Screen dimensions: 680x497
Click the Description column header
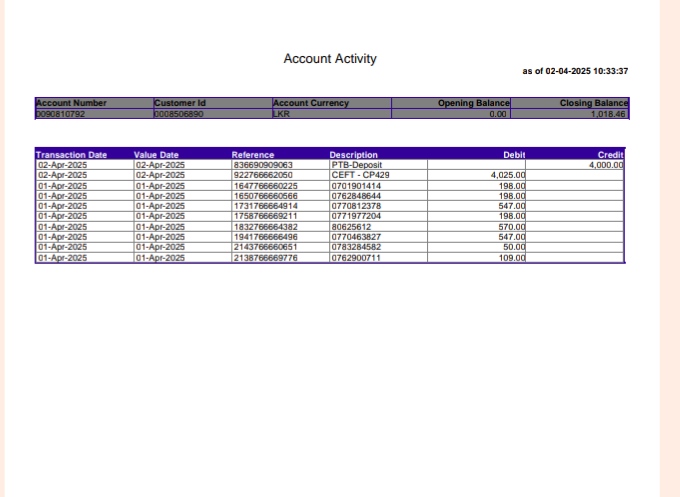(354, 155)
